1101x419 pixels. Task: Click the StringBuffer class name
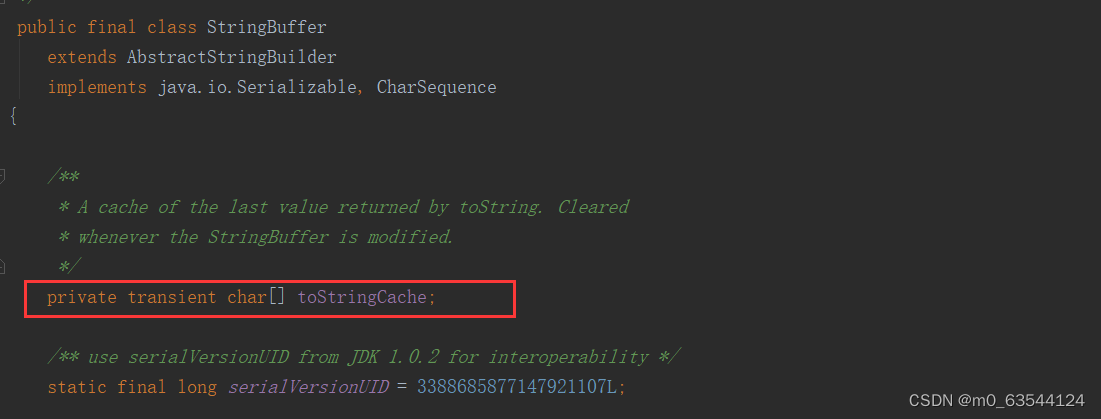(267, 27)
